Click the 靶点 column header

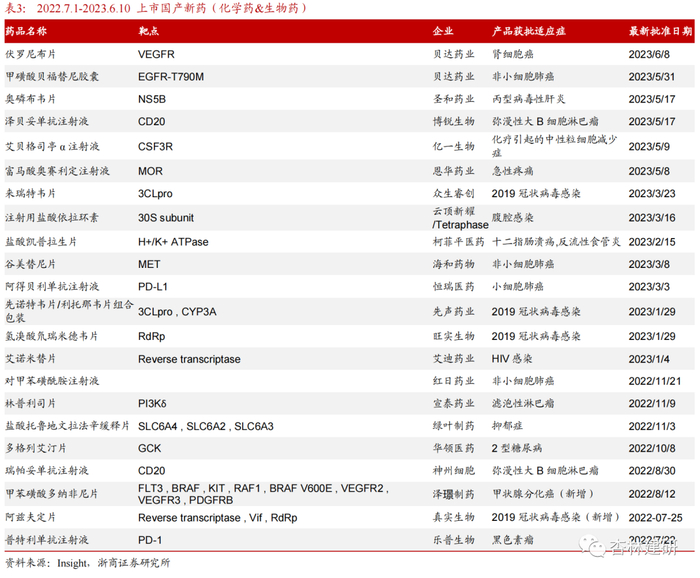pos(148,31)
